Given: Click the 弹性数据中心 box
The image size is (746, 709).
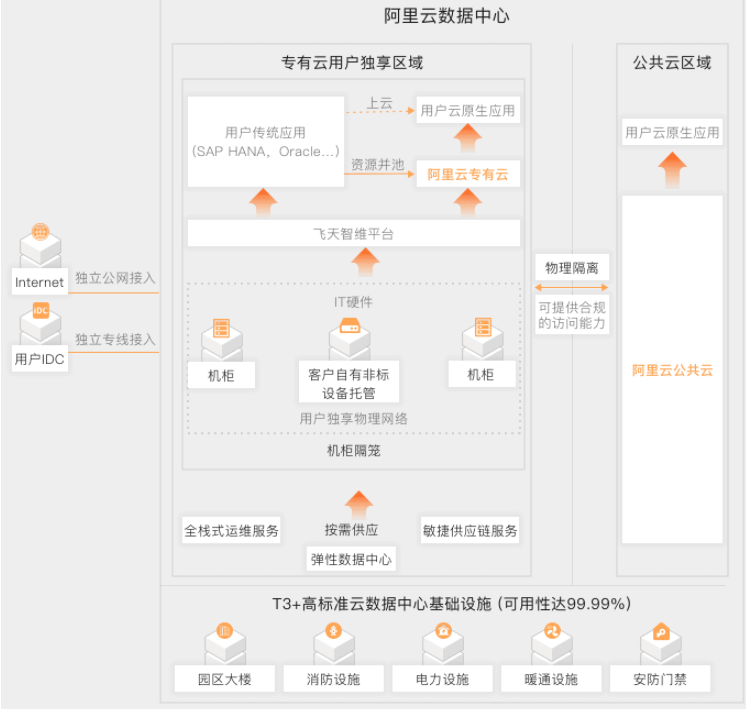Looking at the screenshot, I should (351, 559).
